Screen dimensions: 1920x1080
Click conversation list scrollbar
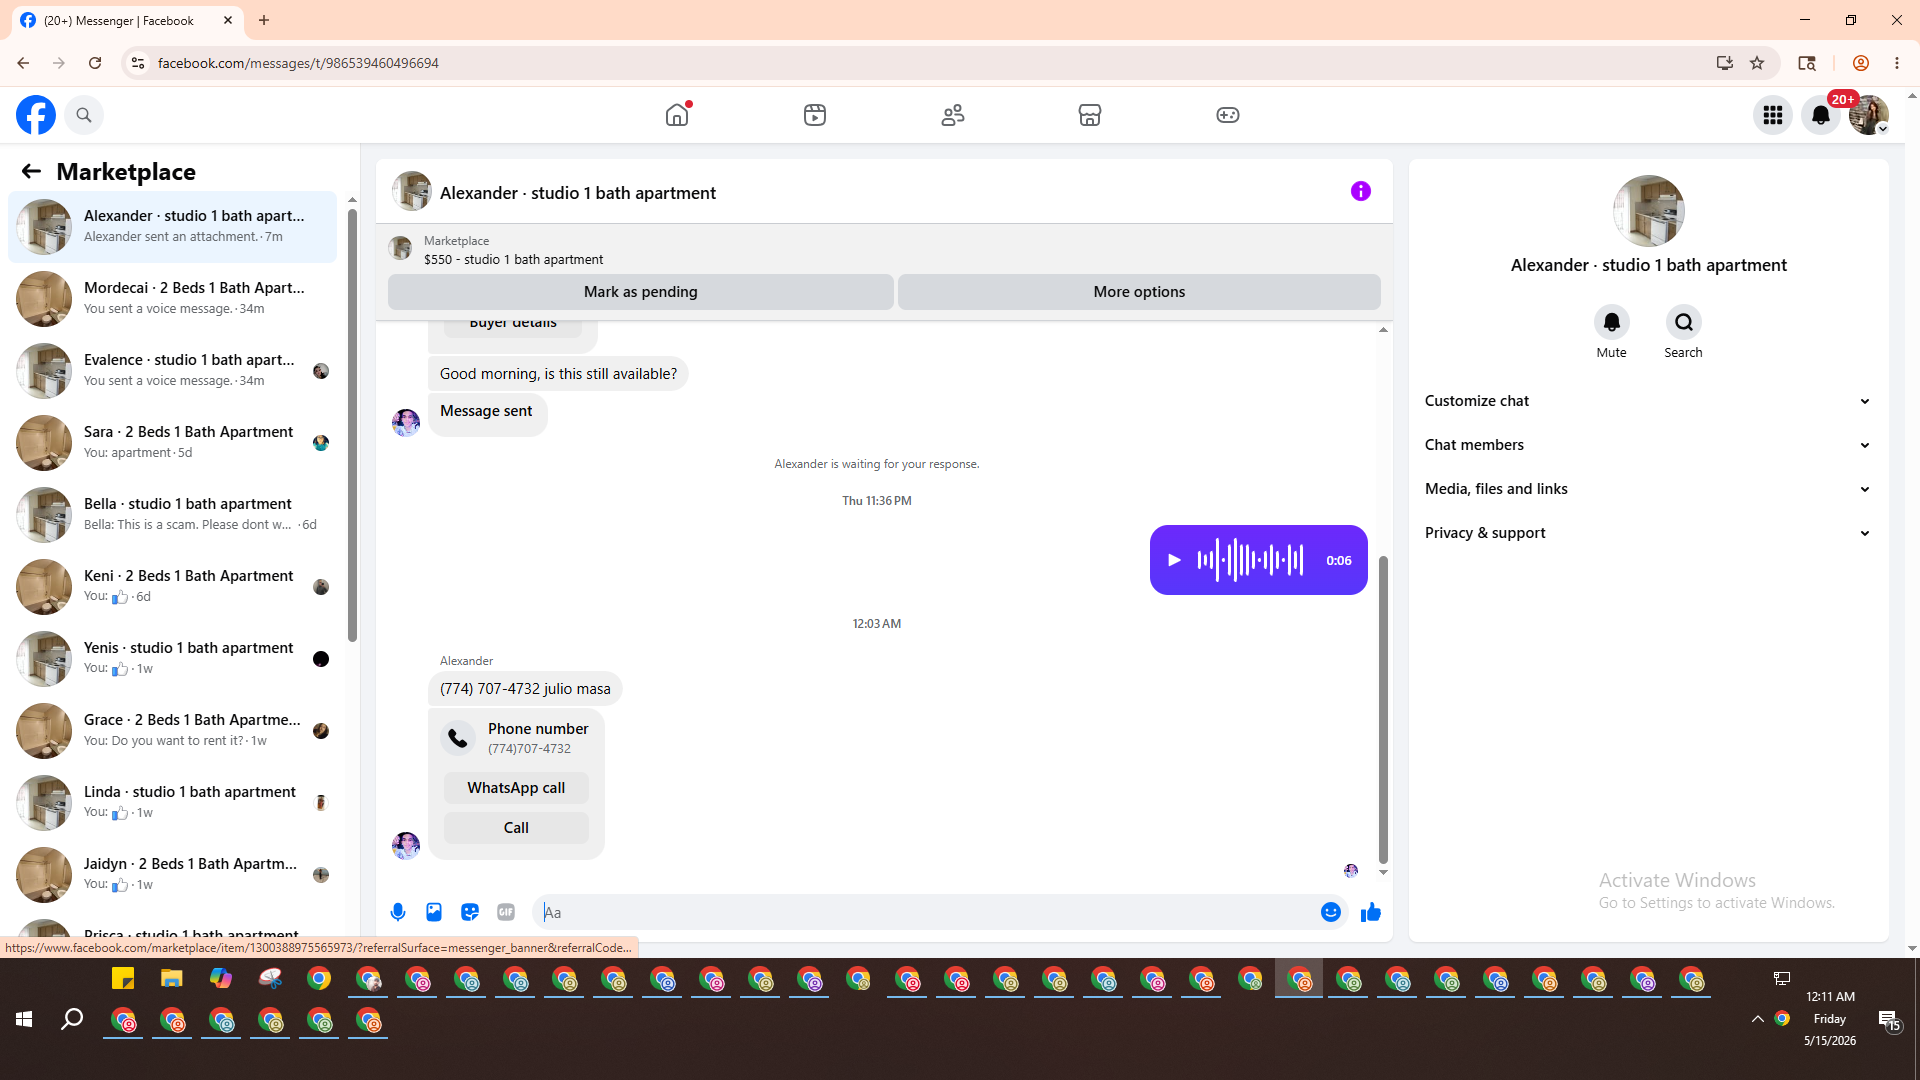(352, 425)
